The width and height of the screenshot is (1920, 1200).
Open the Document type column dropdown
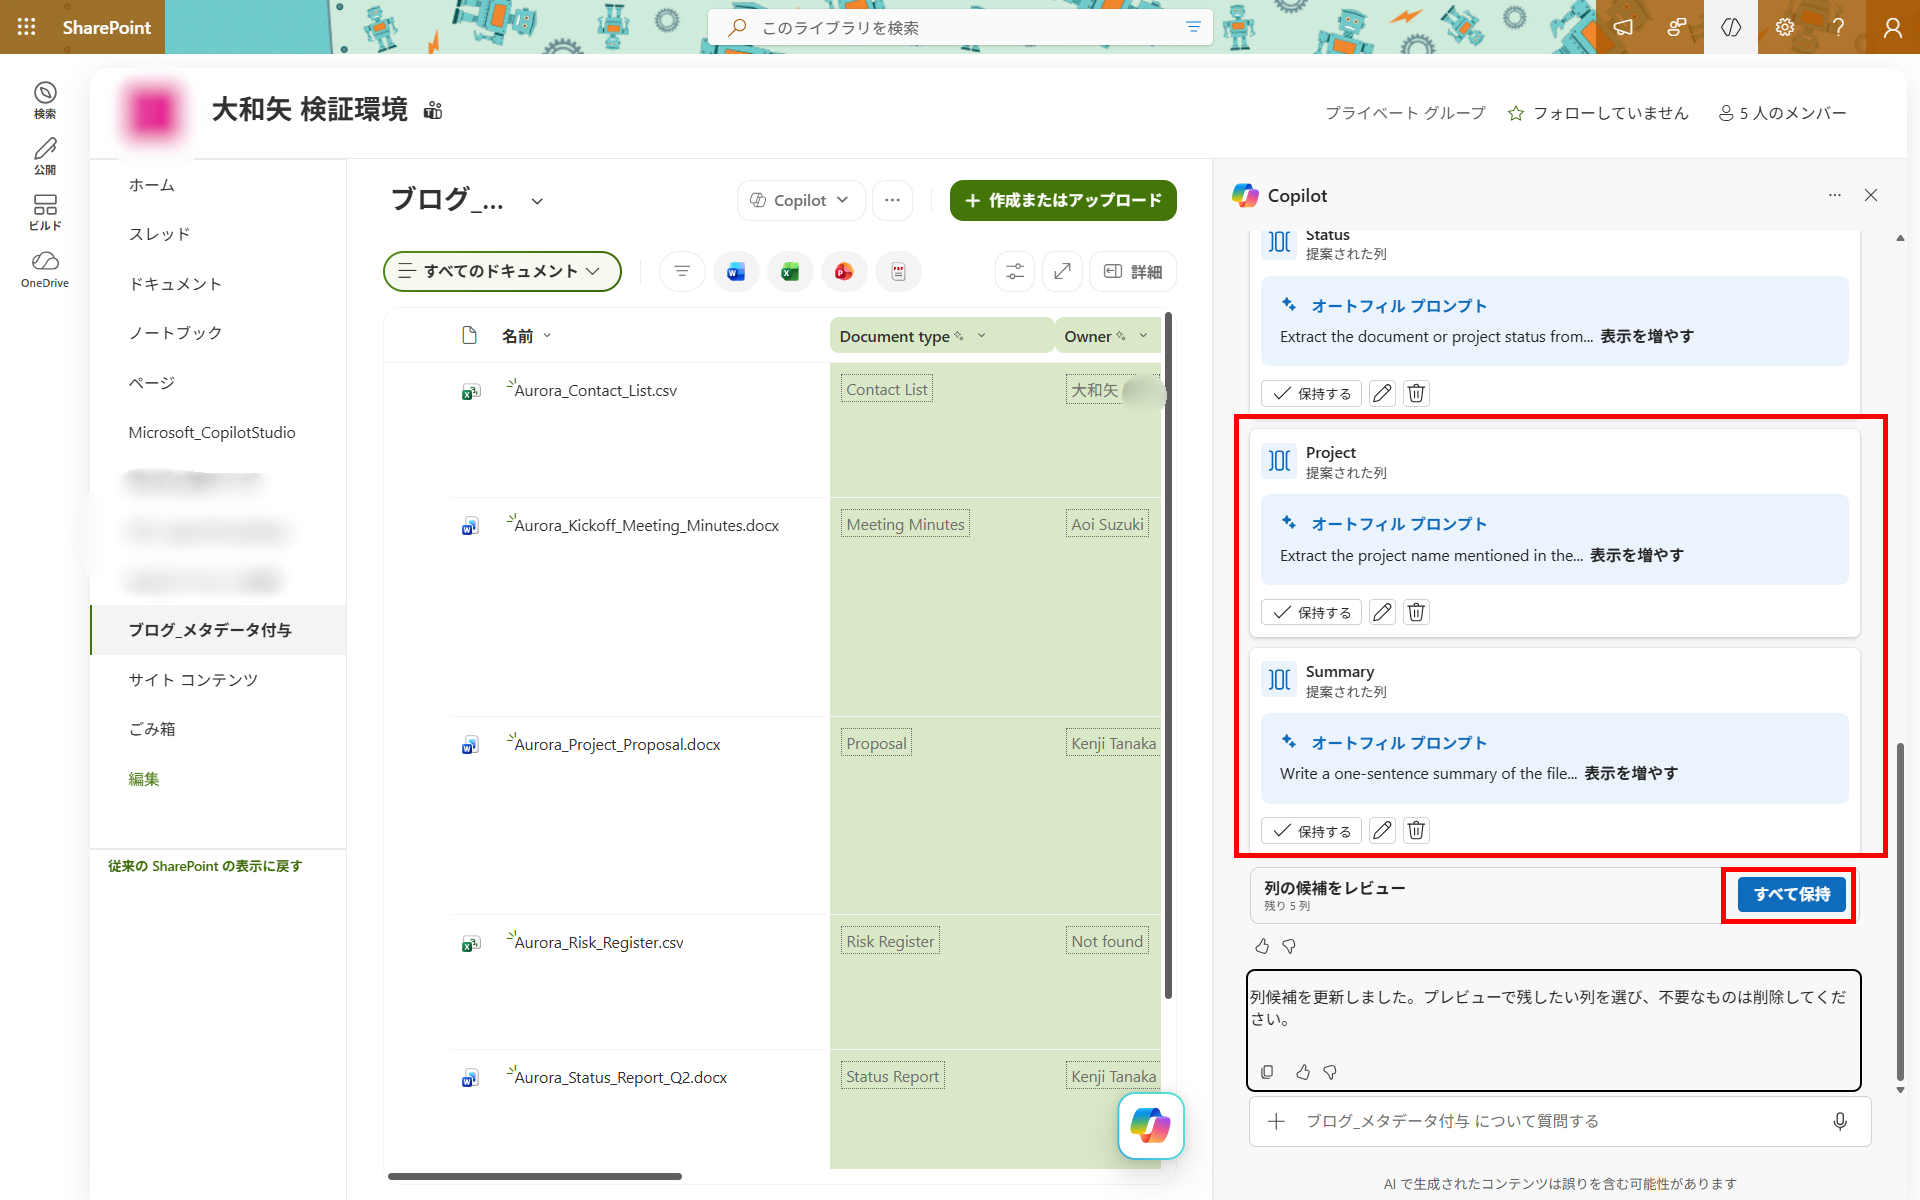pos(981,336)
